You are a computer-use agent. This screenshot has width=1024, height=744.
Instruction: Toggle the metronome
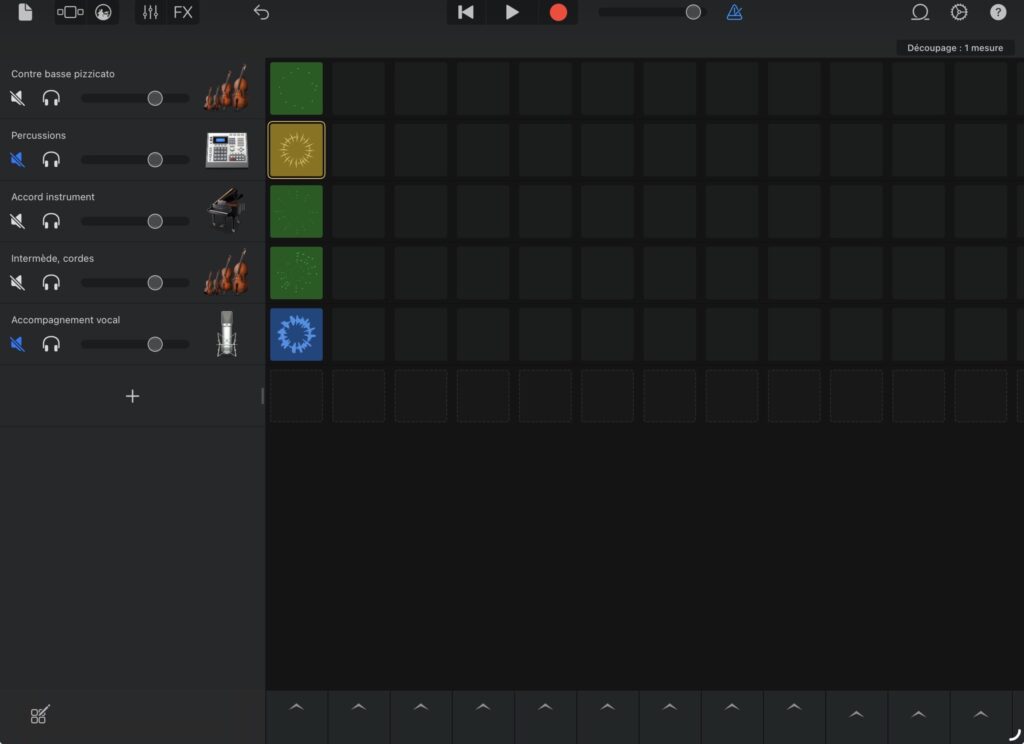[x=734, y=13]
